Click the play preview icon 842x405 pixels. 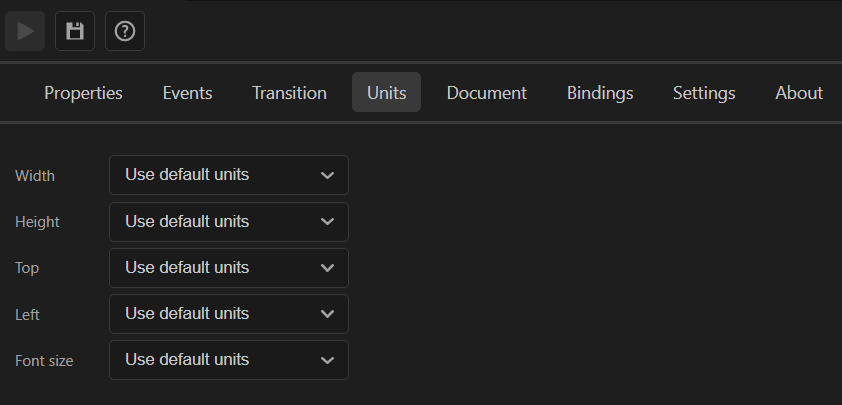point(25,31)
